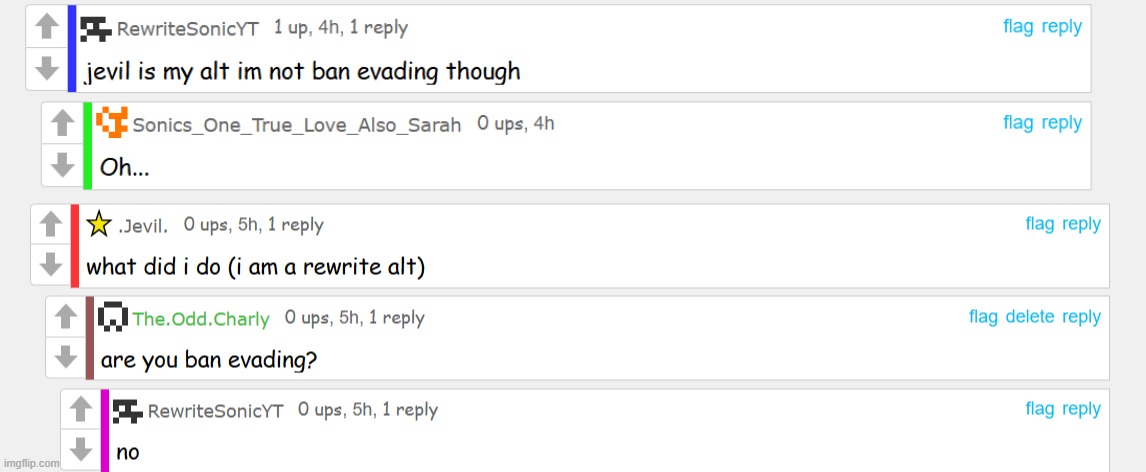Upvote RewriteSonicYT's "no" comment

coord(80,410)
